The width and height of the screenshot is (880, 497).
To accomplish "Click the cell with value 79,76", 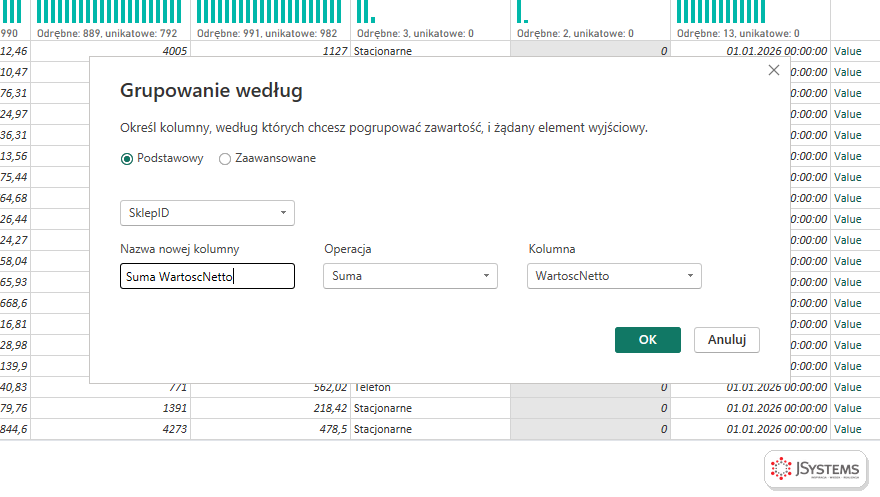I will 15,408.
